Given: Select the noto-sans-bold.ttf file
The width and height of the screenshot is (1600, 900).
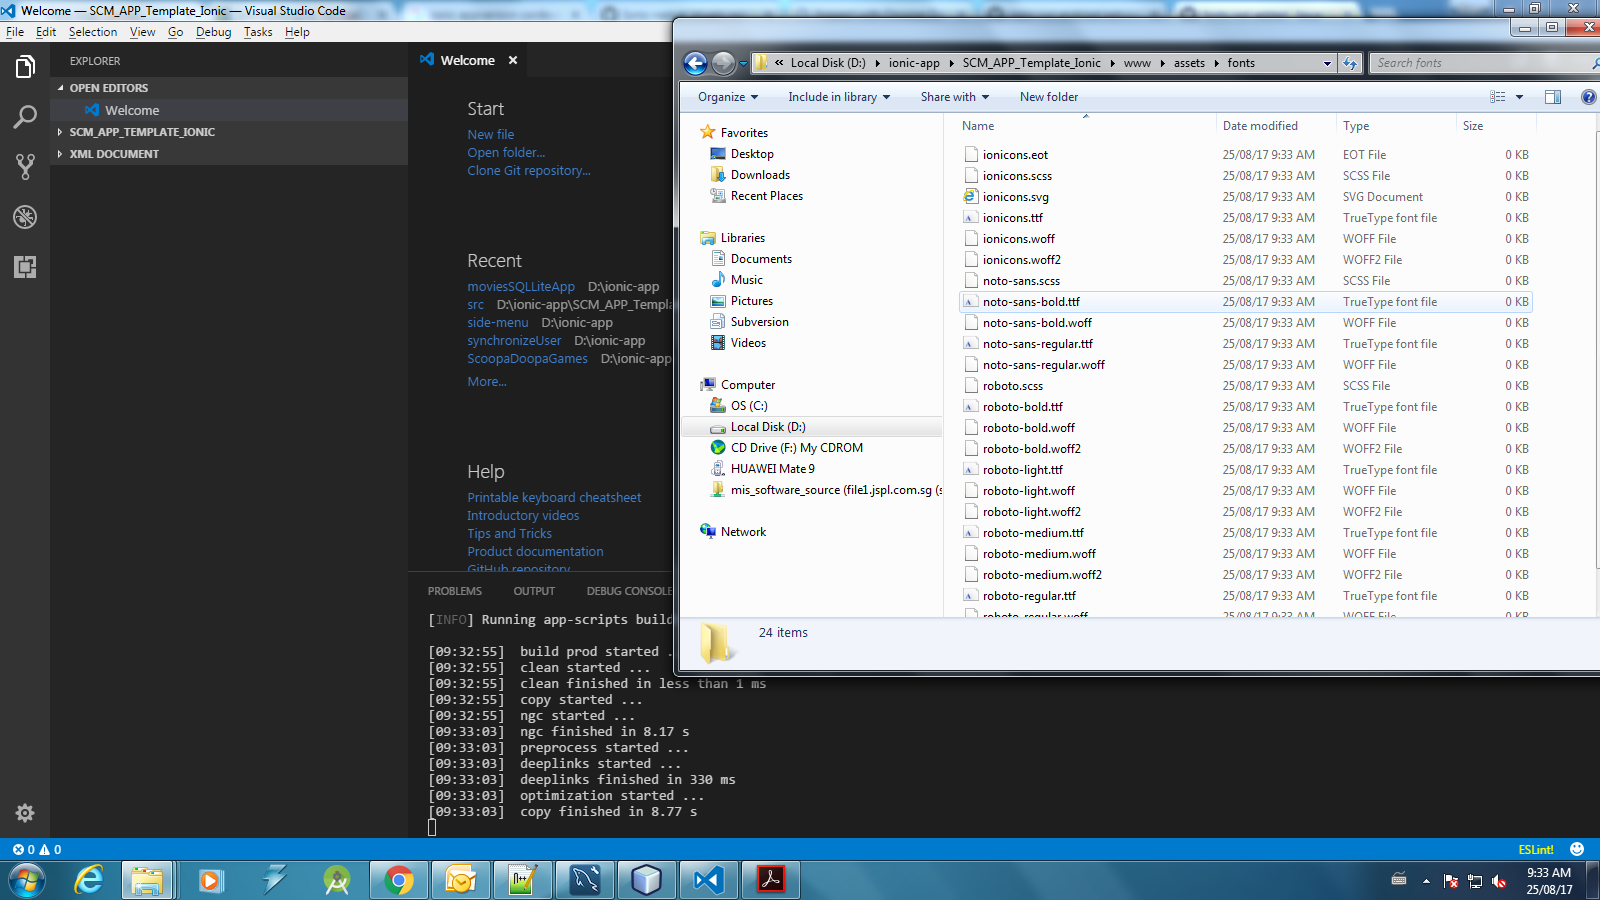Looking at the screenshot, I should tap(1031, 302).
